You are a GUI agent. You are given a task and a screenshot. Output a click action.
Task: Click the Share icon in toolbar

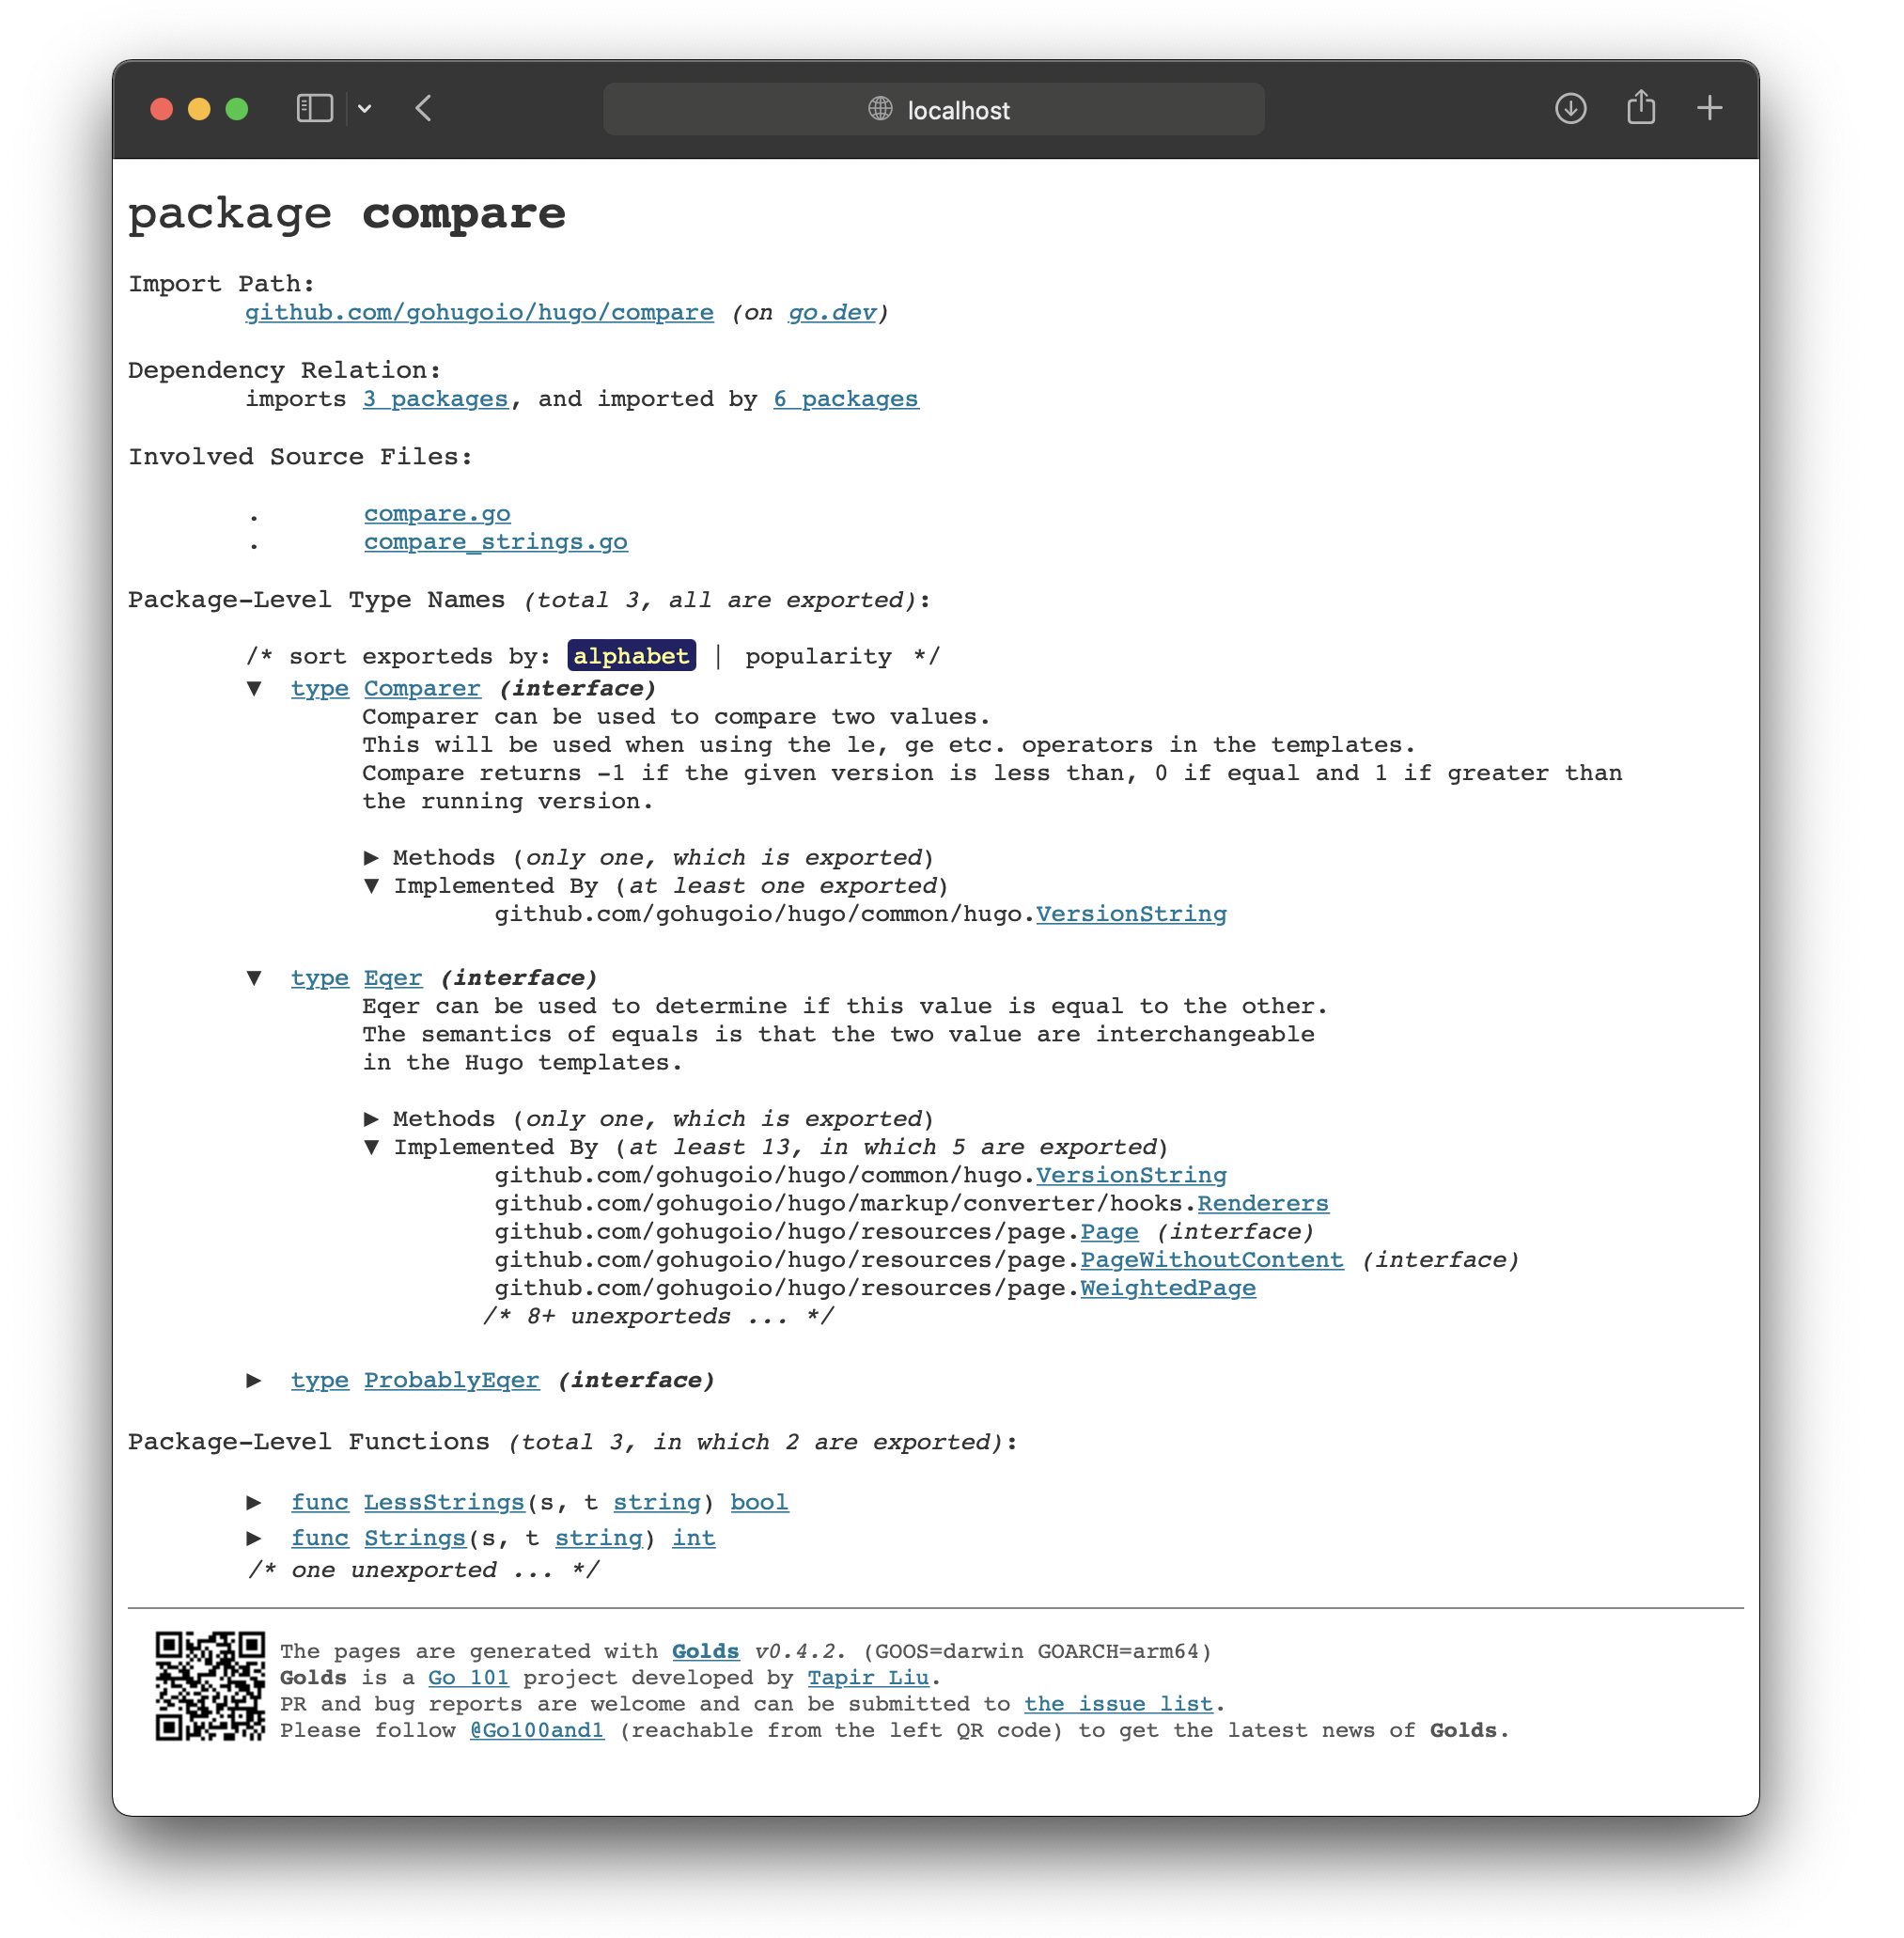pyautogui.click(x=1640, y=109)
